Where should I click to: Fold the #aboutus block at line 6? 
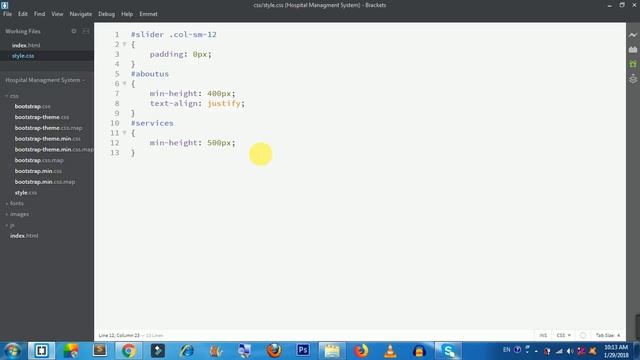click(124, 83)
